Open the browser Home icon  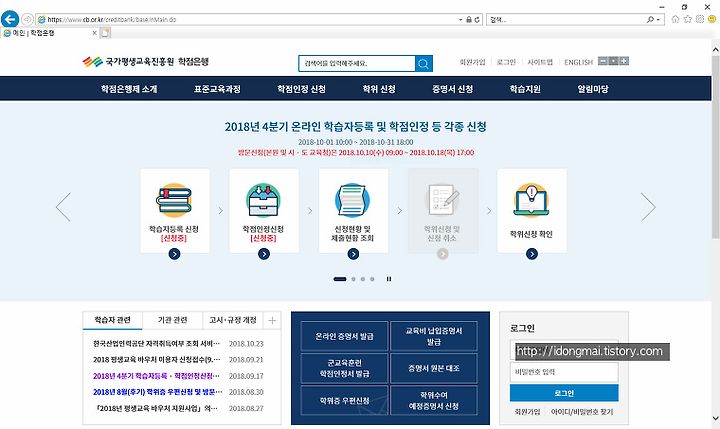675,19
